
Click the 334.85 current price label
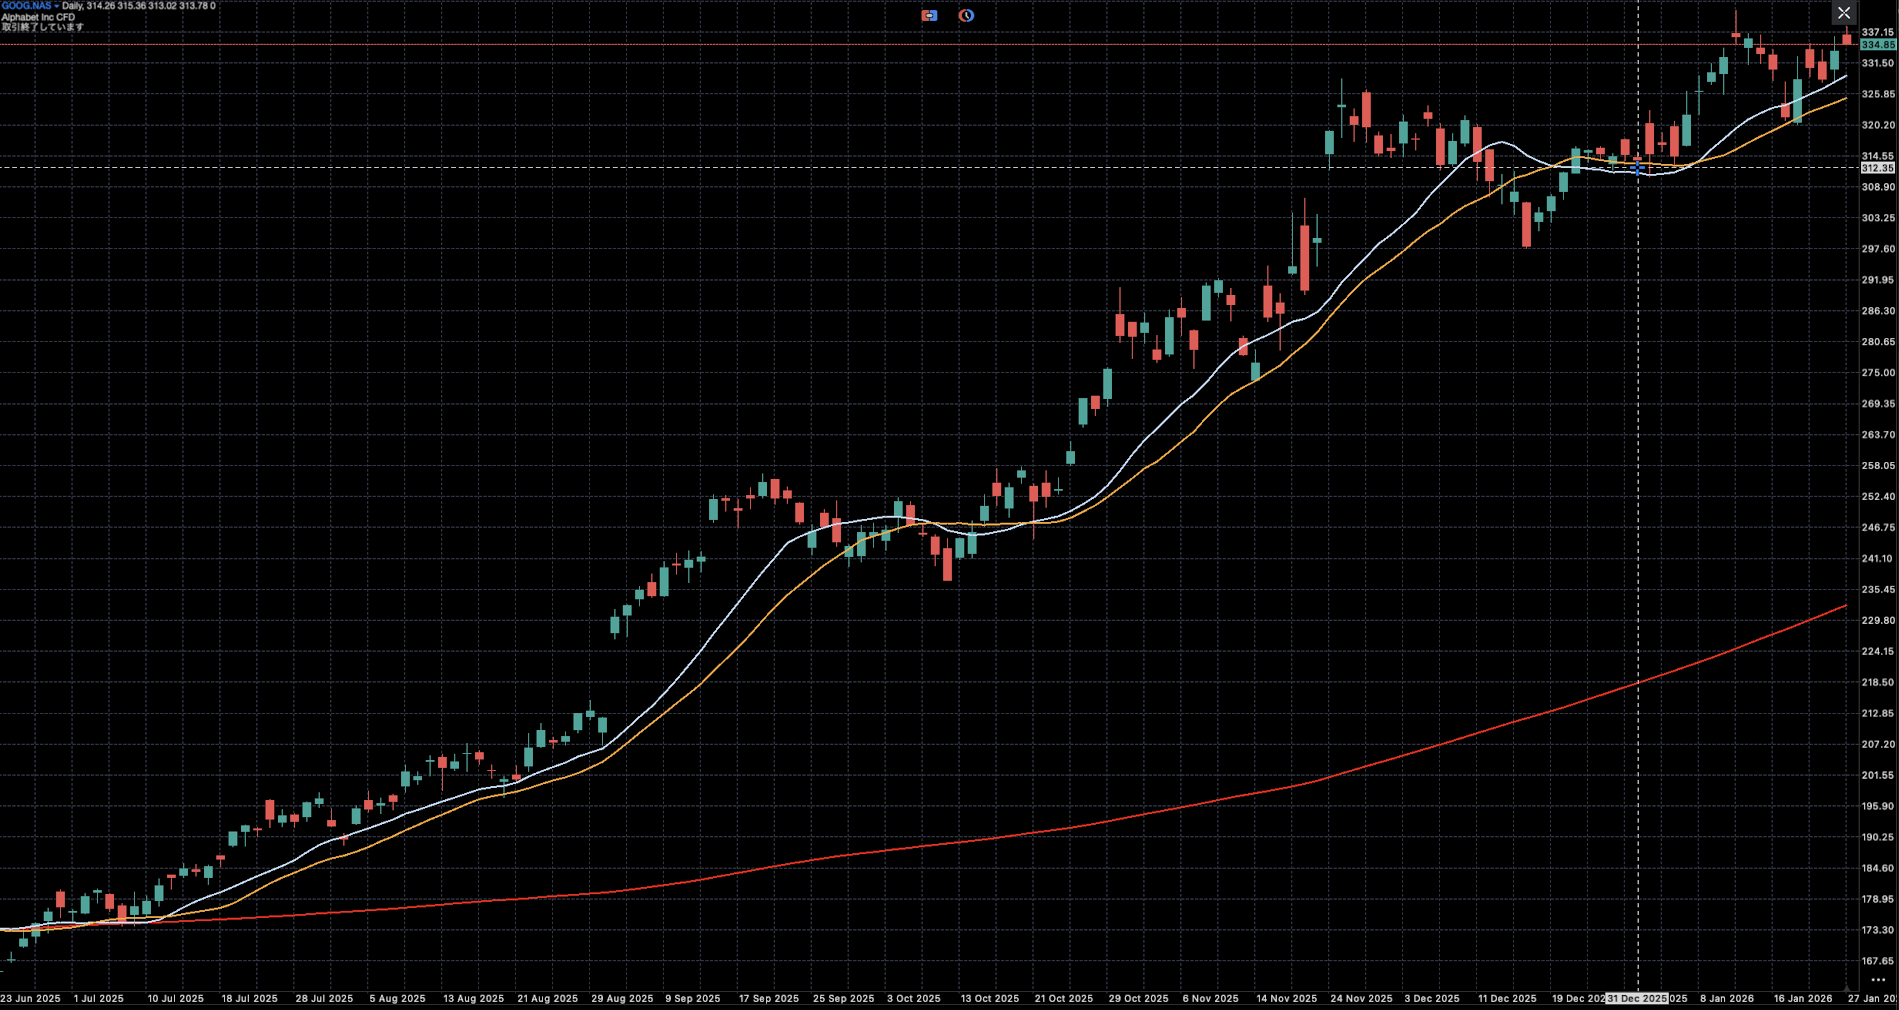coord(1878,45)
